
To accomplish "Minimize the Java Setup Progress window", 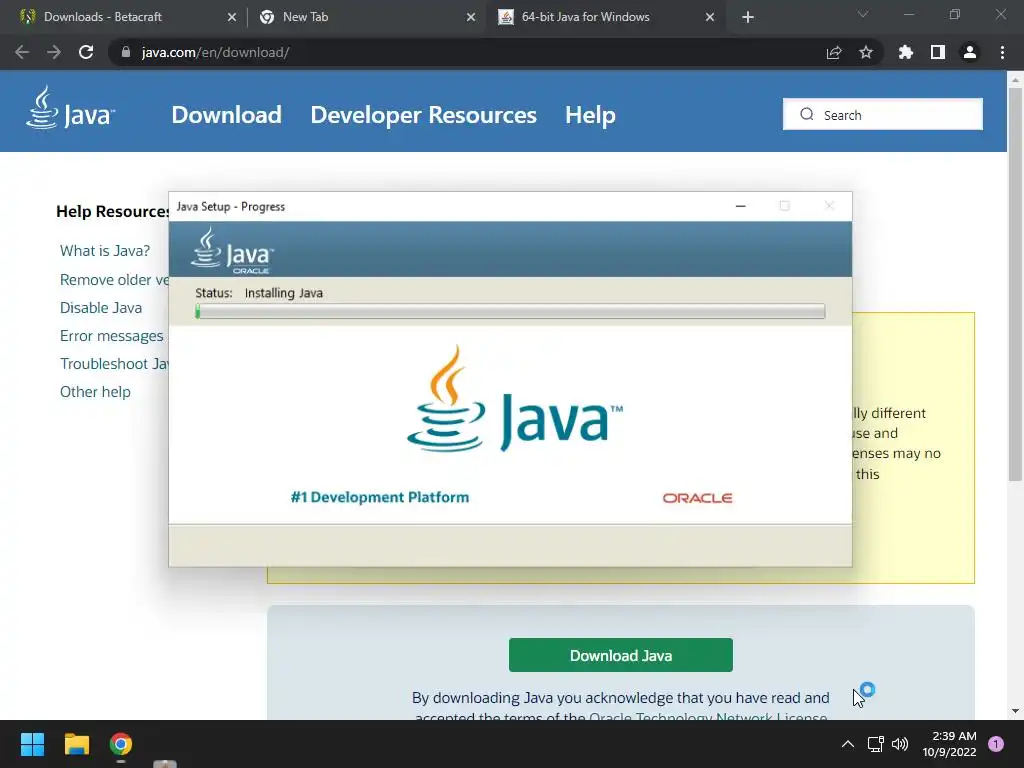I will [741, 206].
